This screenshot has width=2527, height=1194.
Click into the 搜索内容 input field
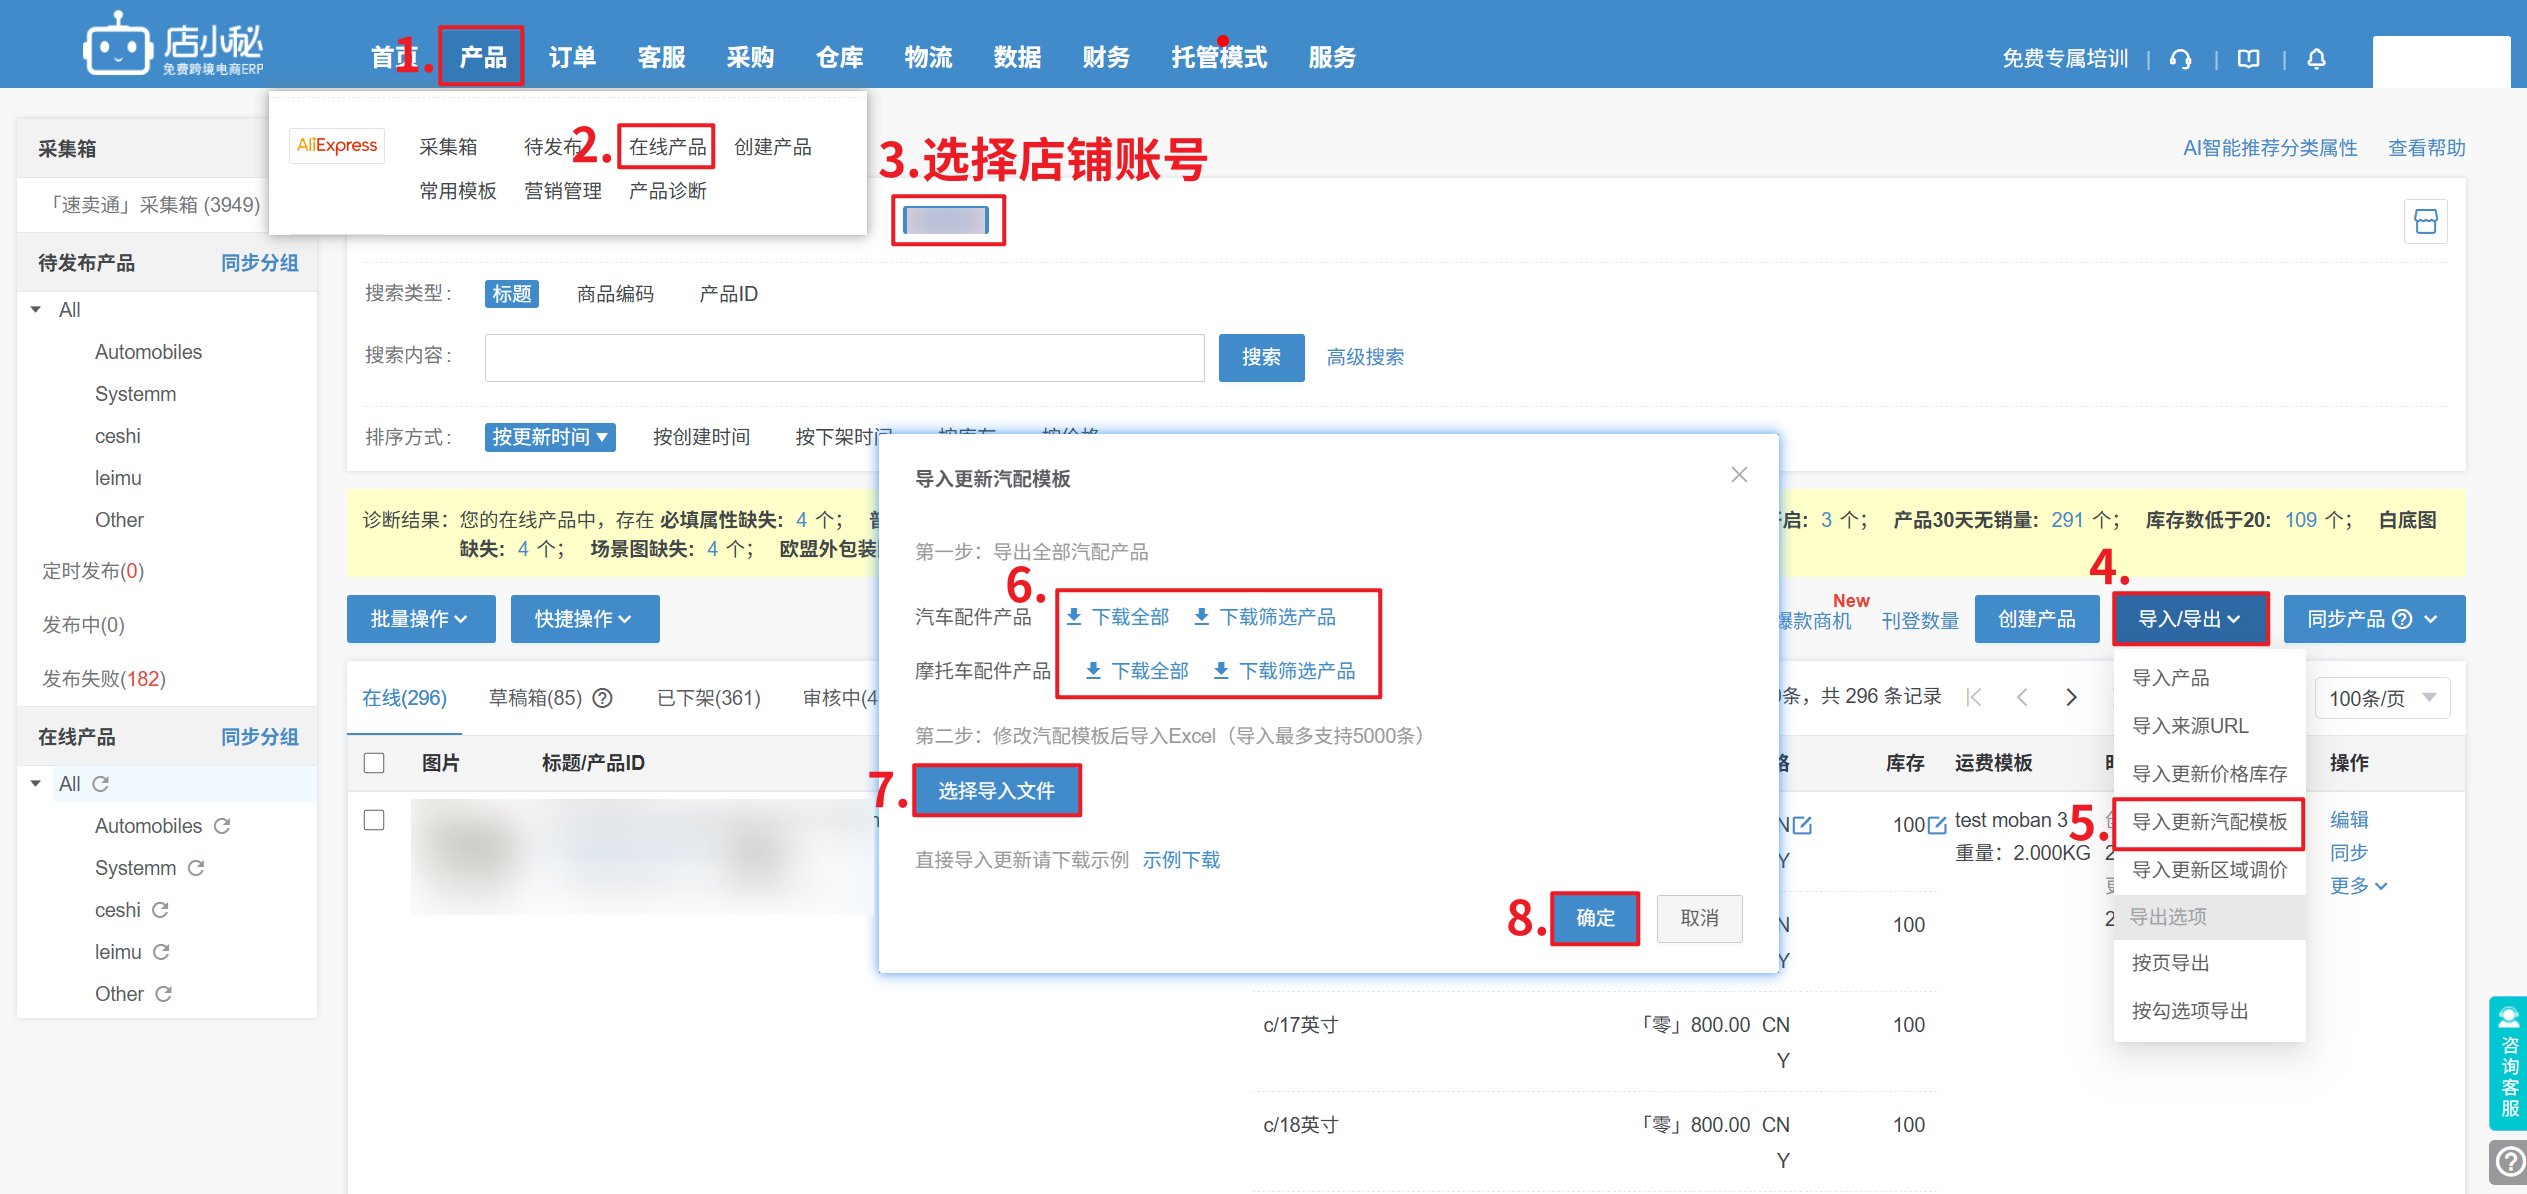(x=844, y=357)
